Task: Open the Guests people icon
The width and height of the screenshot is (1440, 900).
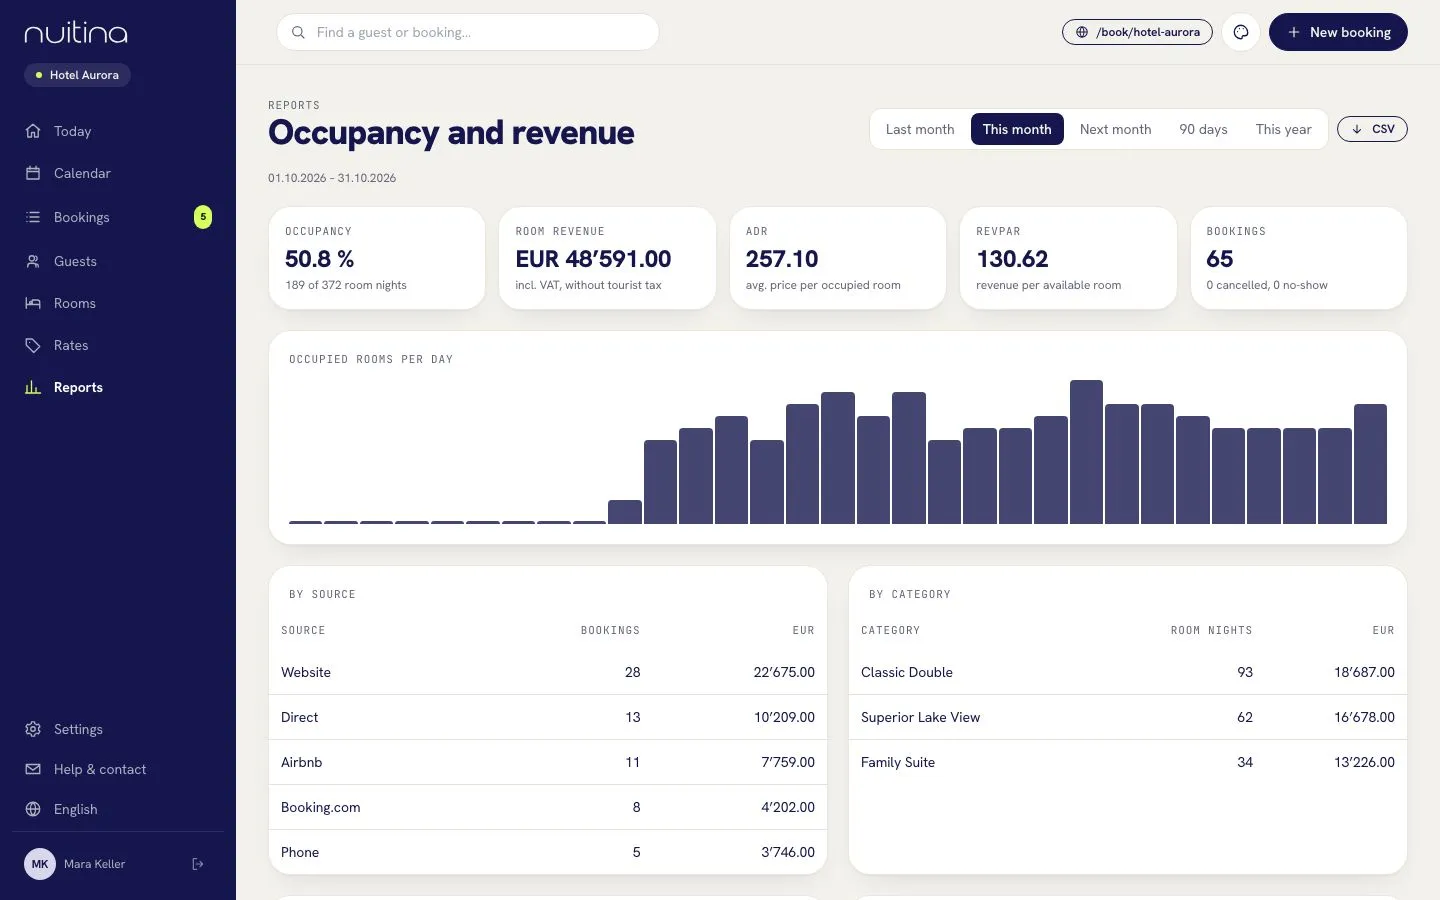Action: click(x=33, y=261)
